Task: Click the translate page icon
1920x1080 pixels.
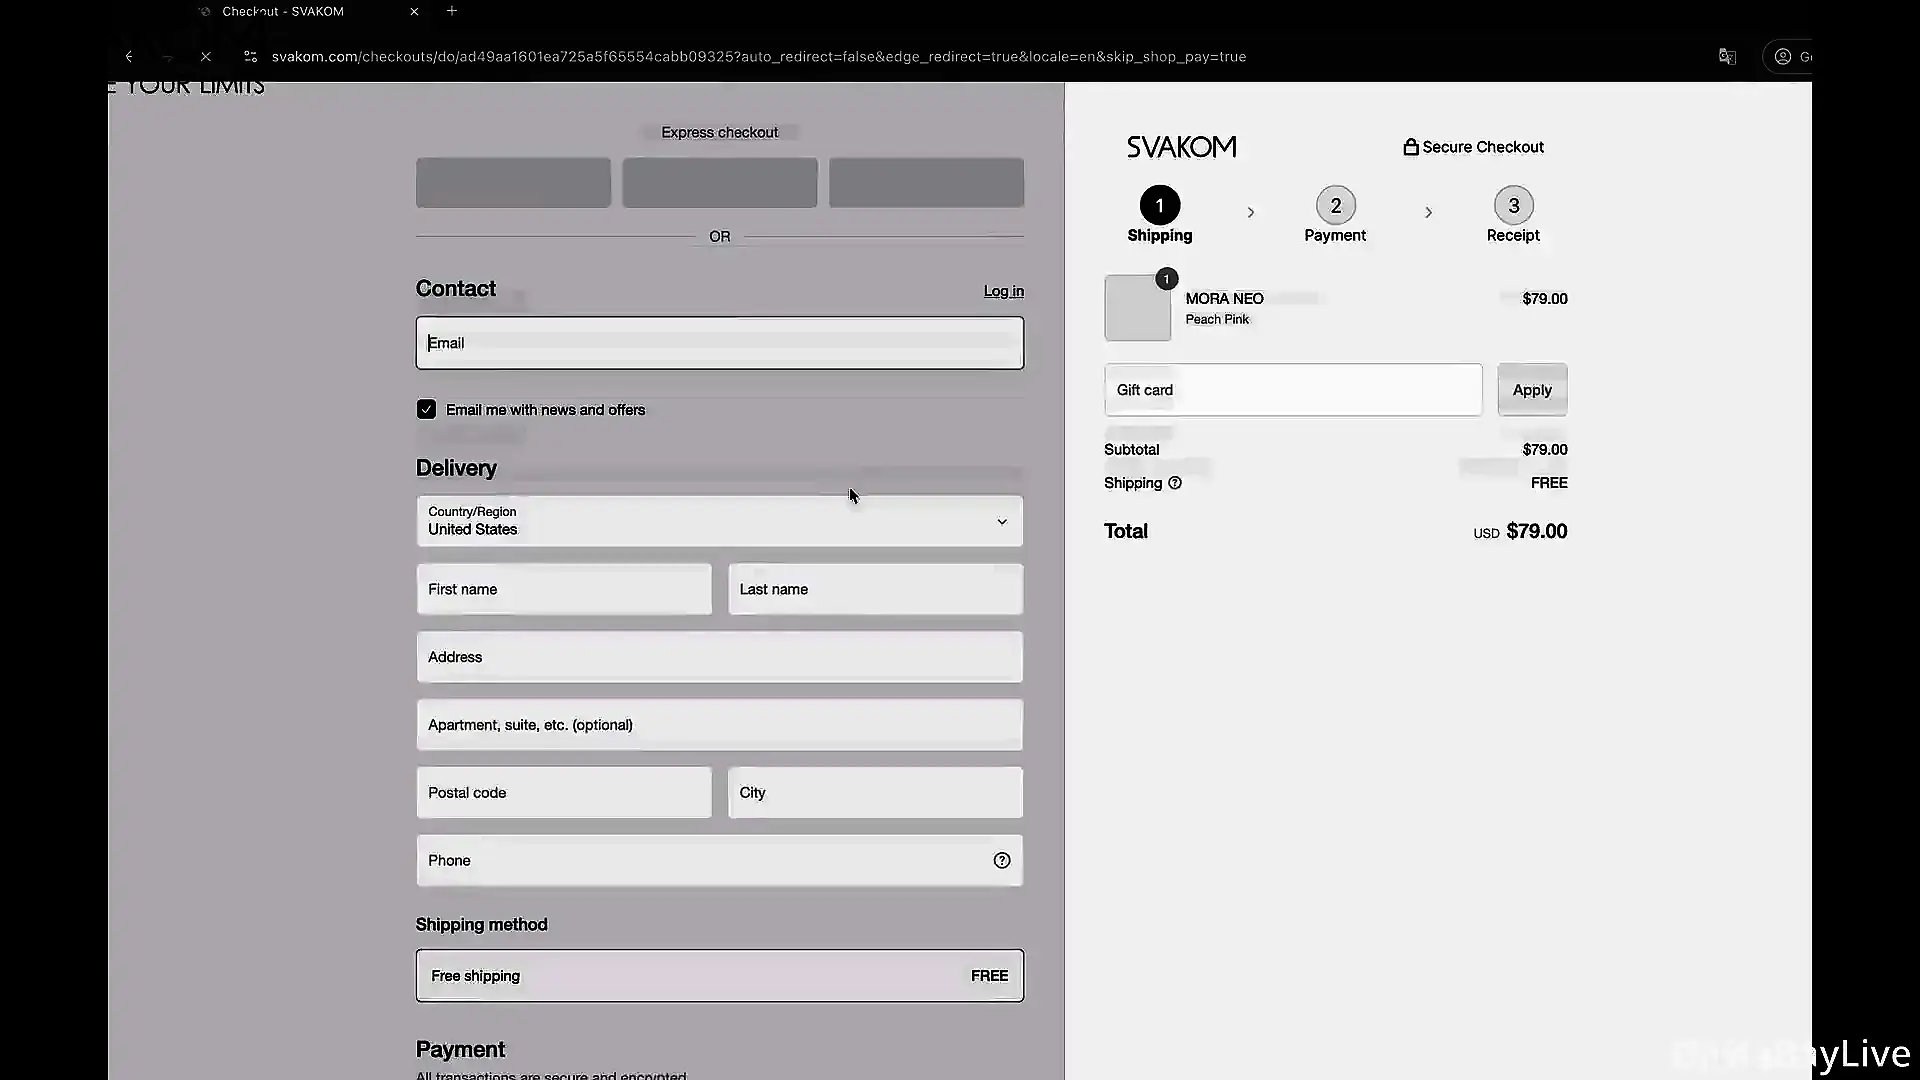Action: click(x=1727, y=57)
